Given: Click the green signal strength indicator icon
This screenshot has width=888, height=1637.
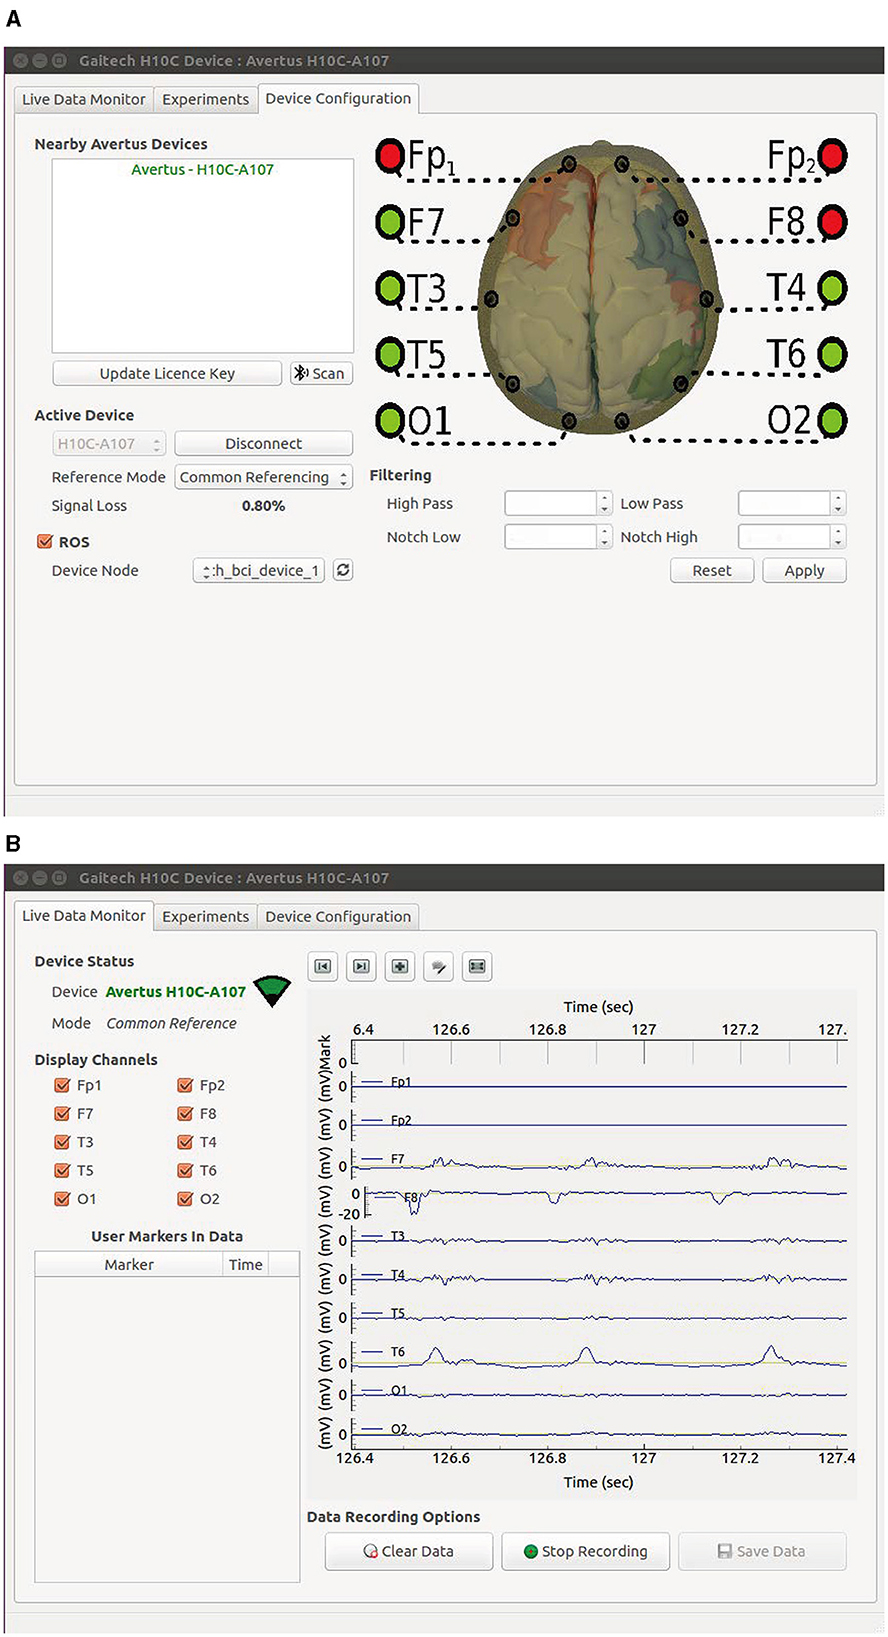Looking at the screenshot, I should [x=272, y=991].
